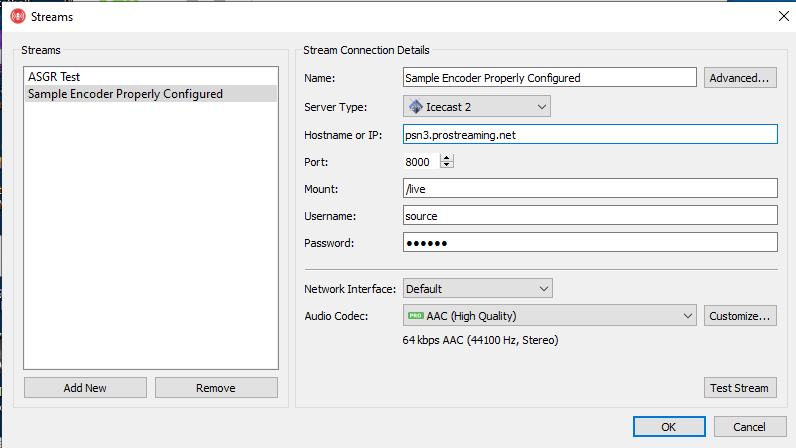Click into the Hostname or IP field
Screen dimensions: 796x448
point(589,135)
